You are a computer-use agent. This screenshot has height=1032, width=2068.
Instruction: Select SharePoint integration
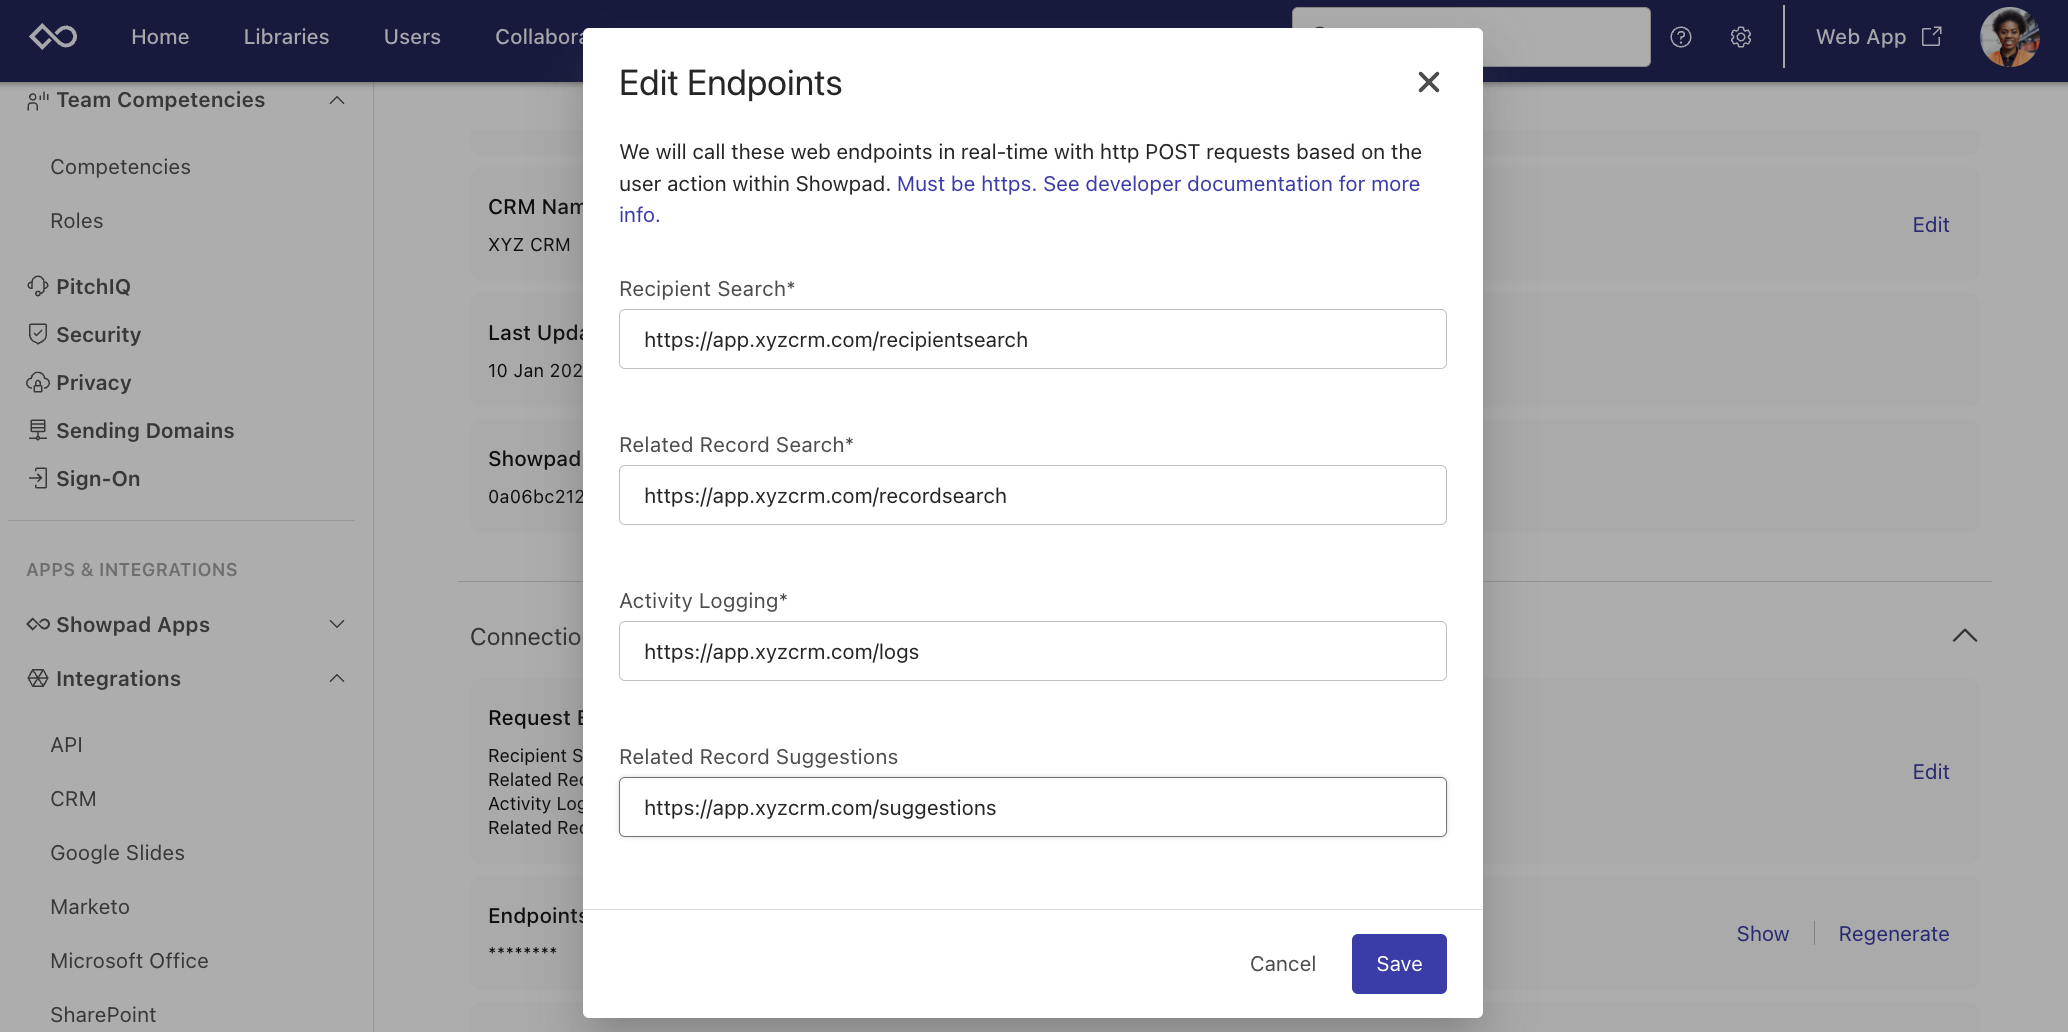tap(103, 1015)
